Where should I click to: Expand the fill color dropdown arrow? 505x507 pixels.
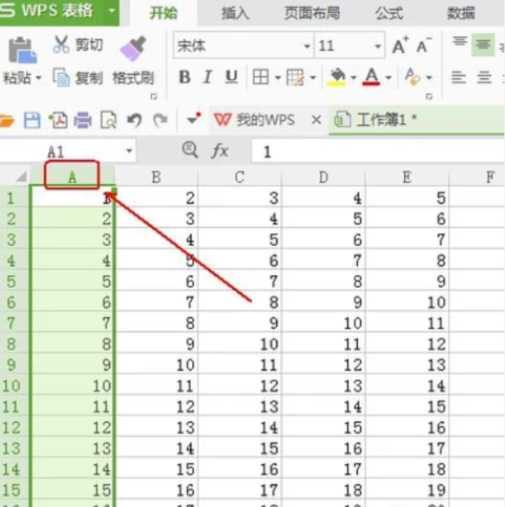354,78
